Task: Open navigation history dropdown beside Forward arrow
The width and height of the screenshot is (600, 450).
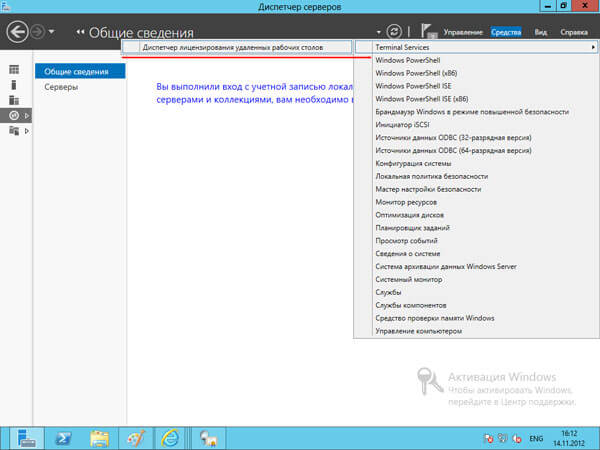Action: [51, 32]
